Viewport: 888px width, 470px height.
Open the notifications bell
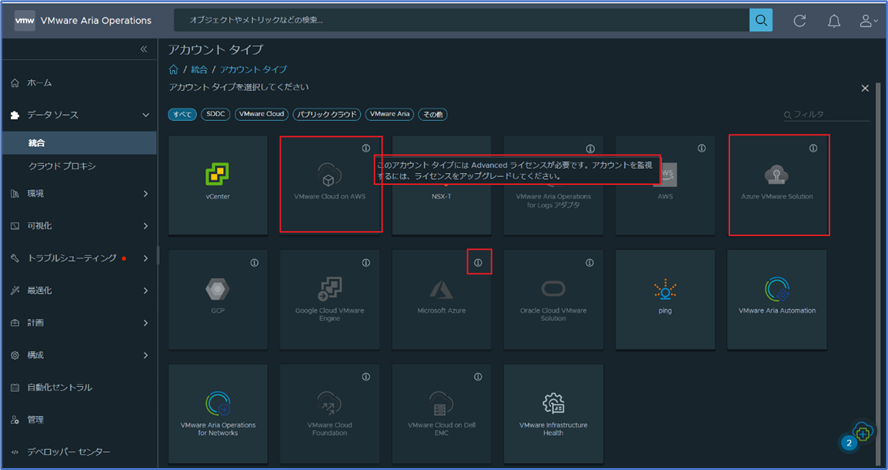click(x=834, y=21)
